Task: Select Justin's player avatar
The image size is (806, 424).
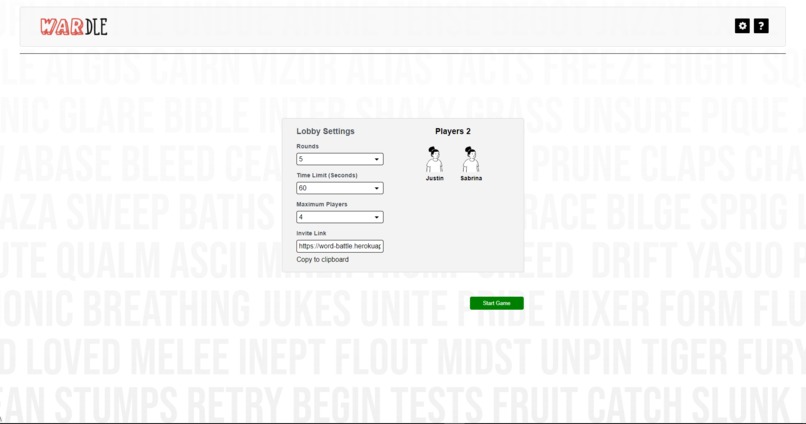Action: click(434, 159)
